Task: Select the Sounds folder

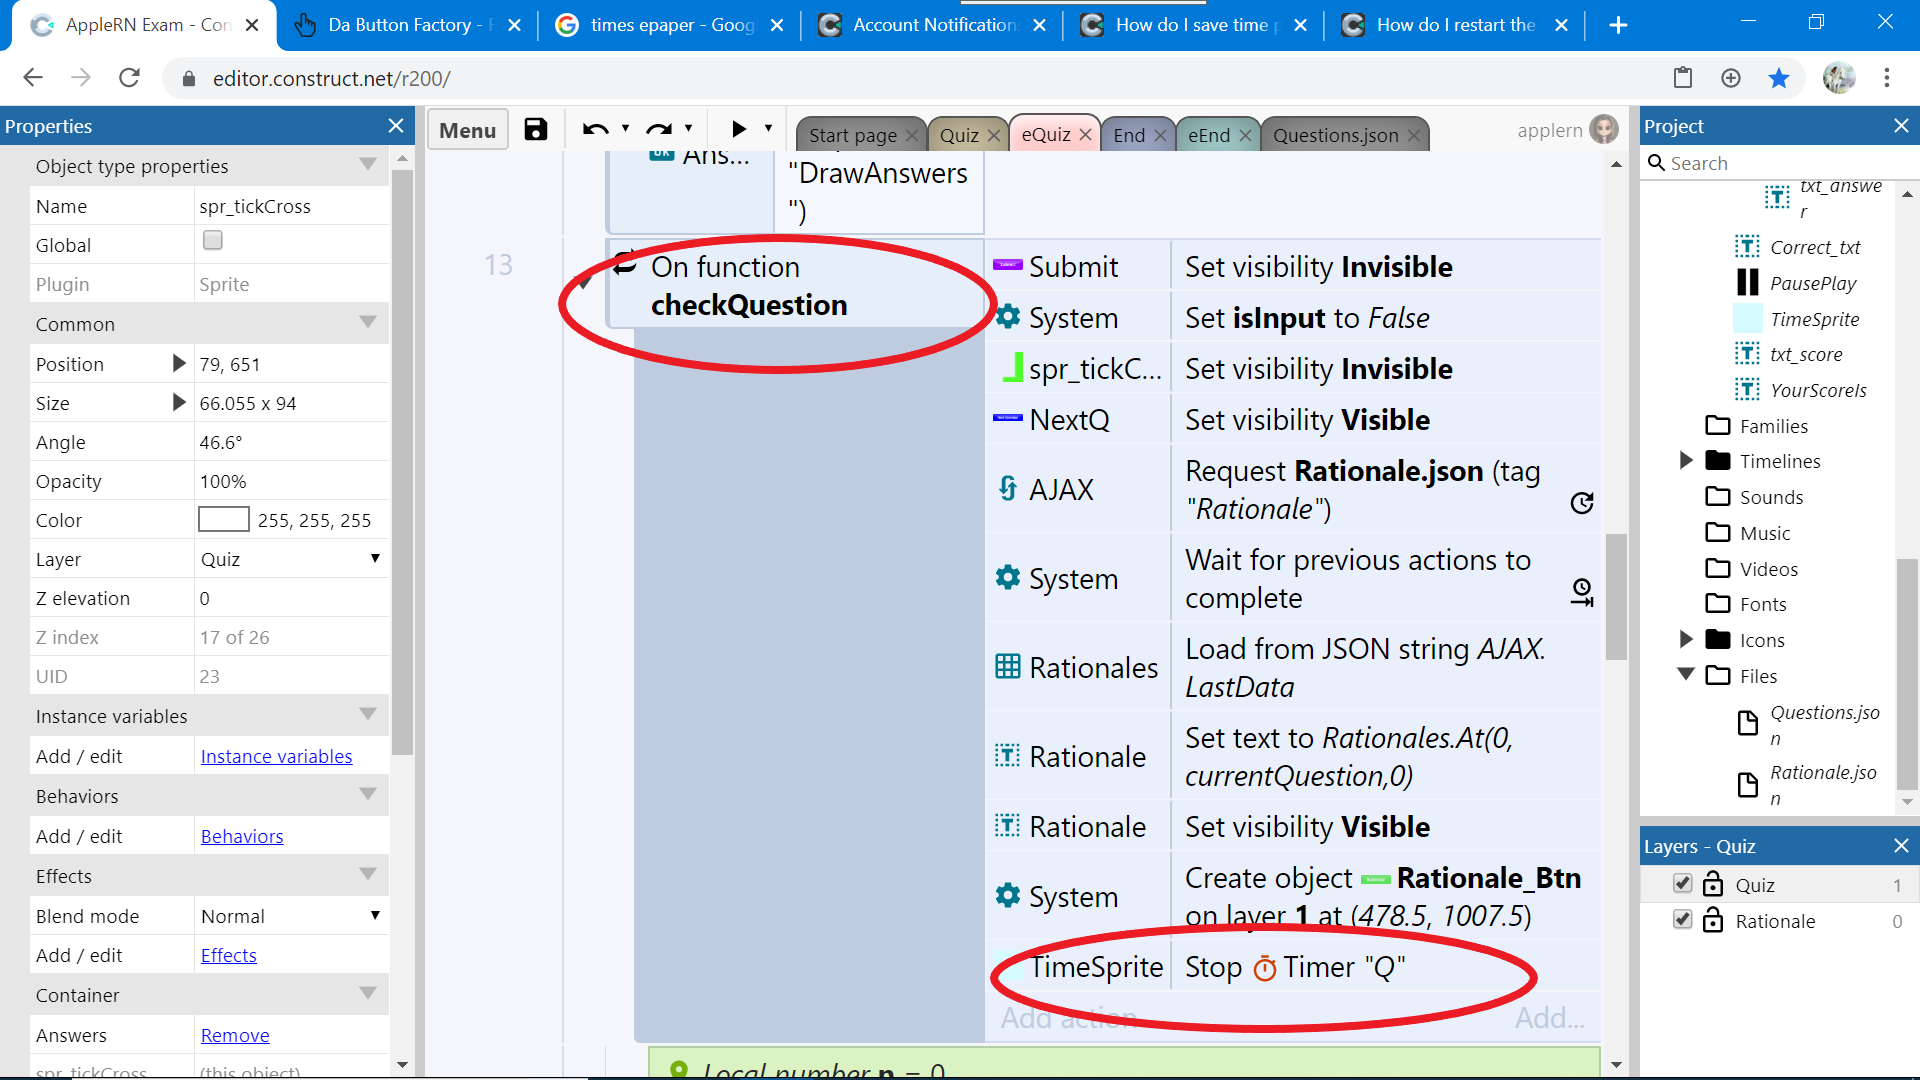Action: pyautogui.click(x=1771, y=497)
